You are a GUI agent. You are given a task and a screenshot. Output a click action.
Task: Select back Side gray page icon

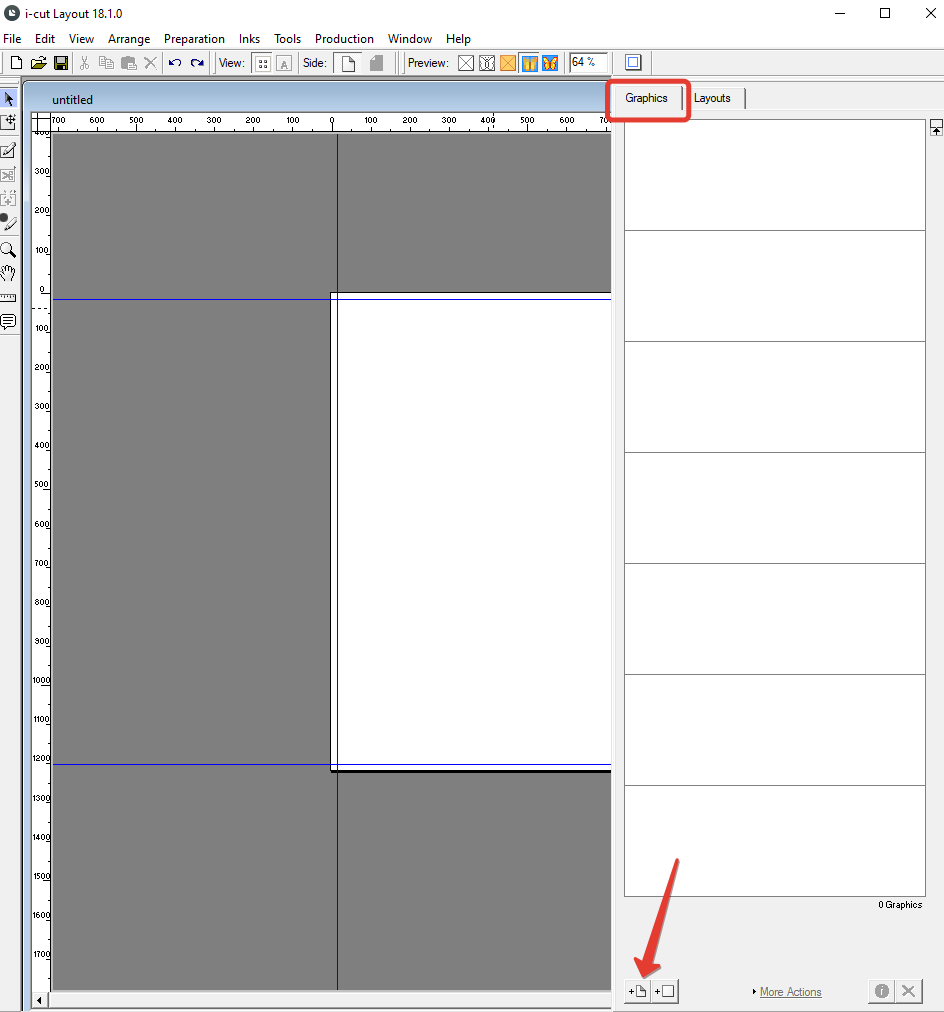click(376, 63)
